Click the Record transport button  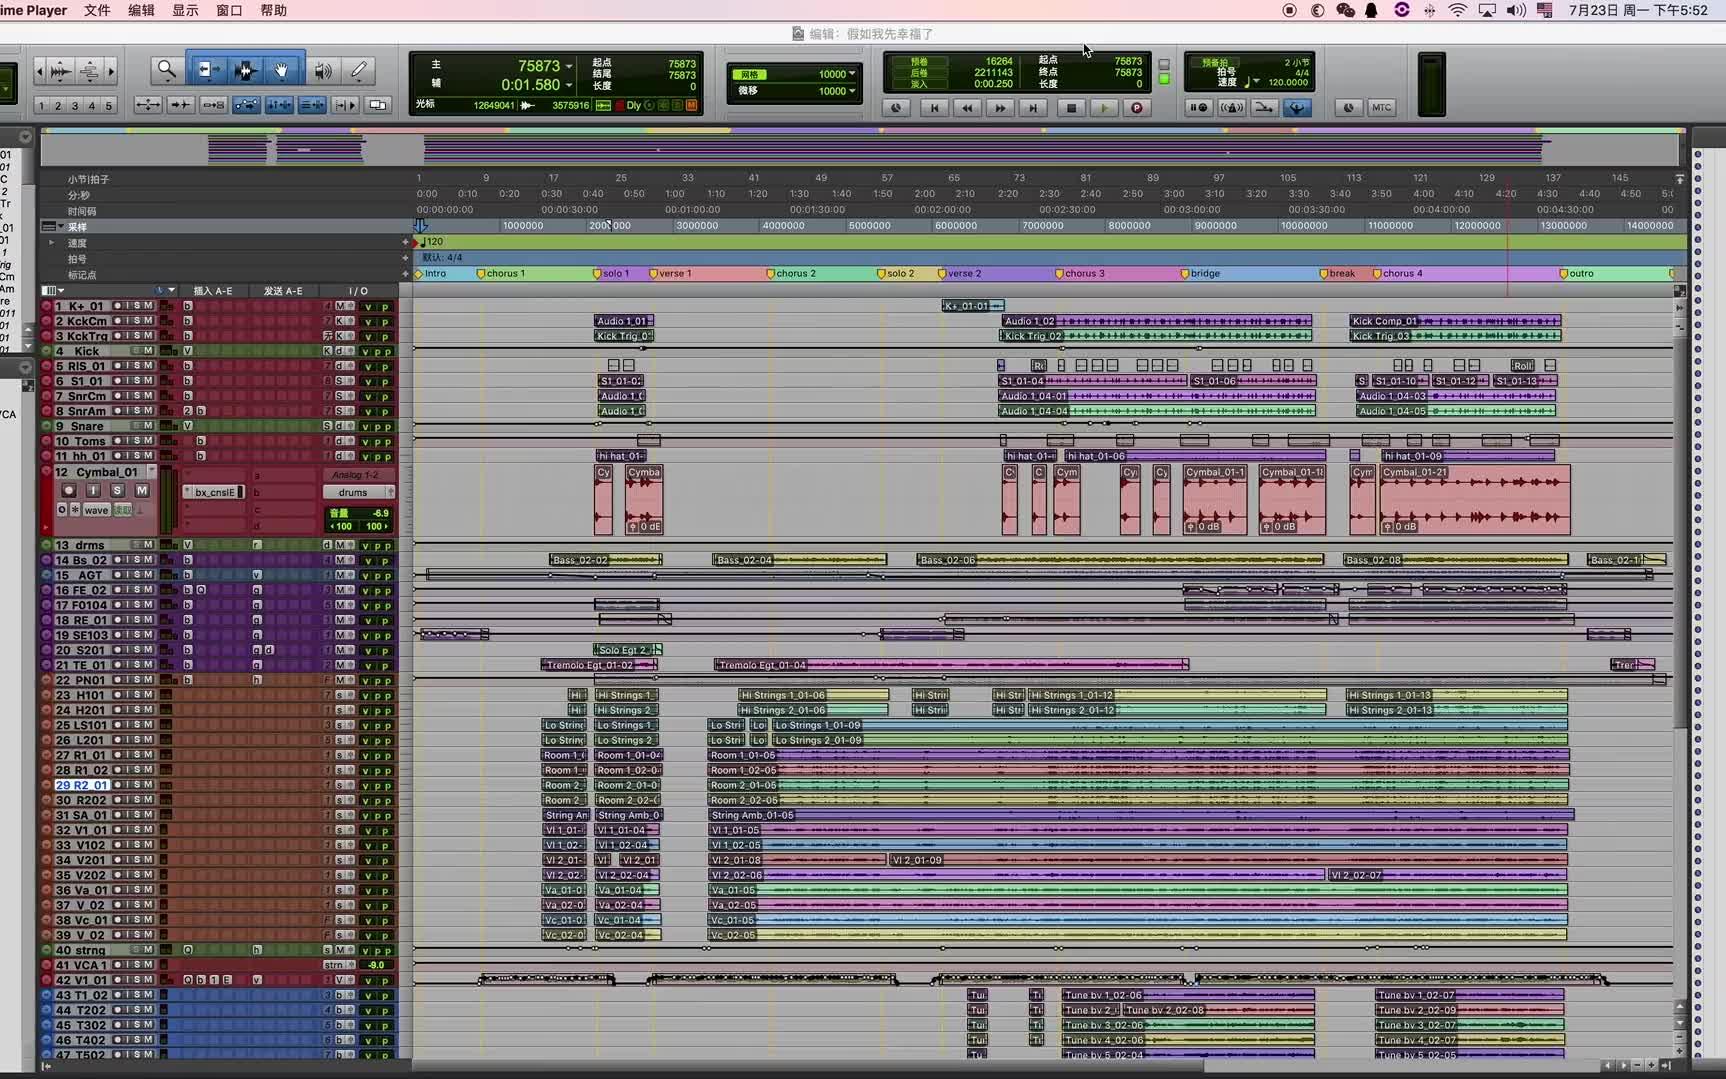pos(1136,108)
